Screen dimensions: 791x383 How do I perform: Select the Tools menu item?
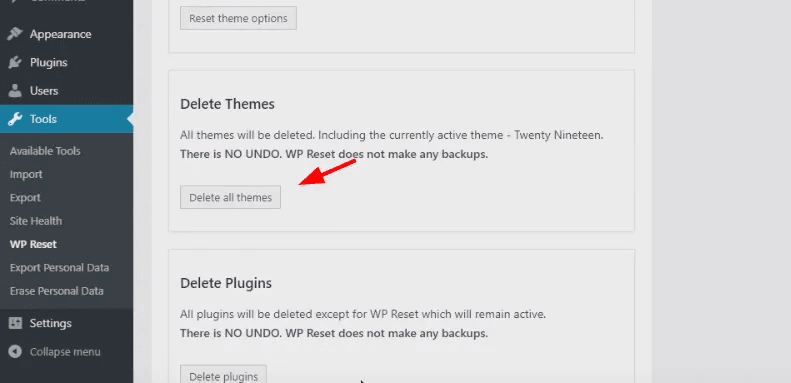click(x=67, y=119)
